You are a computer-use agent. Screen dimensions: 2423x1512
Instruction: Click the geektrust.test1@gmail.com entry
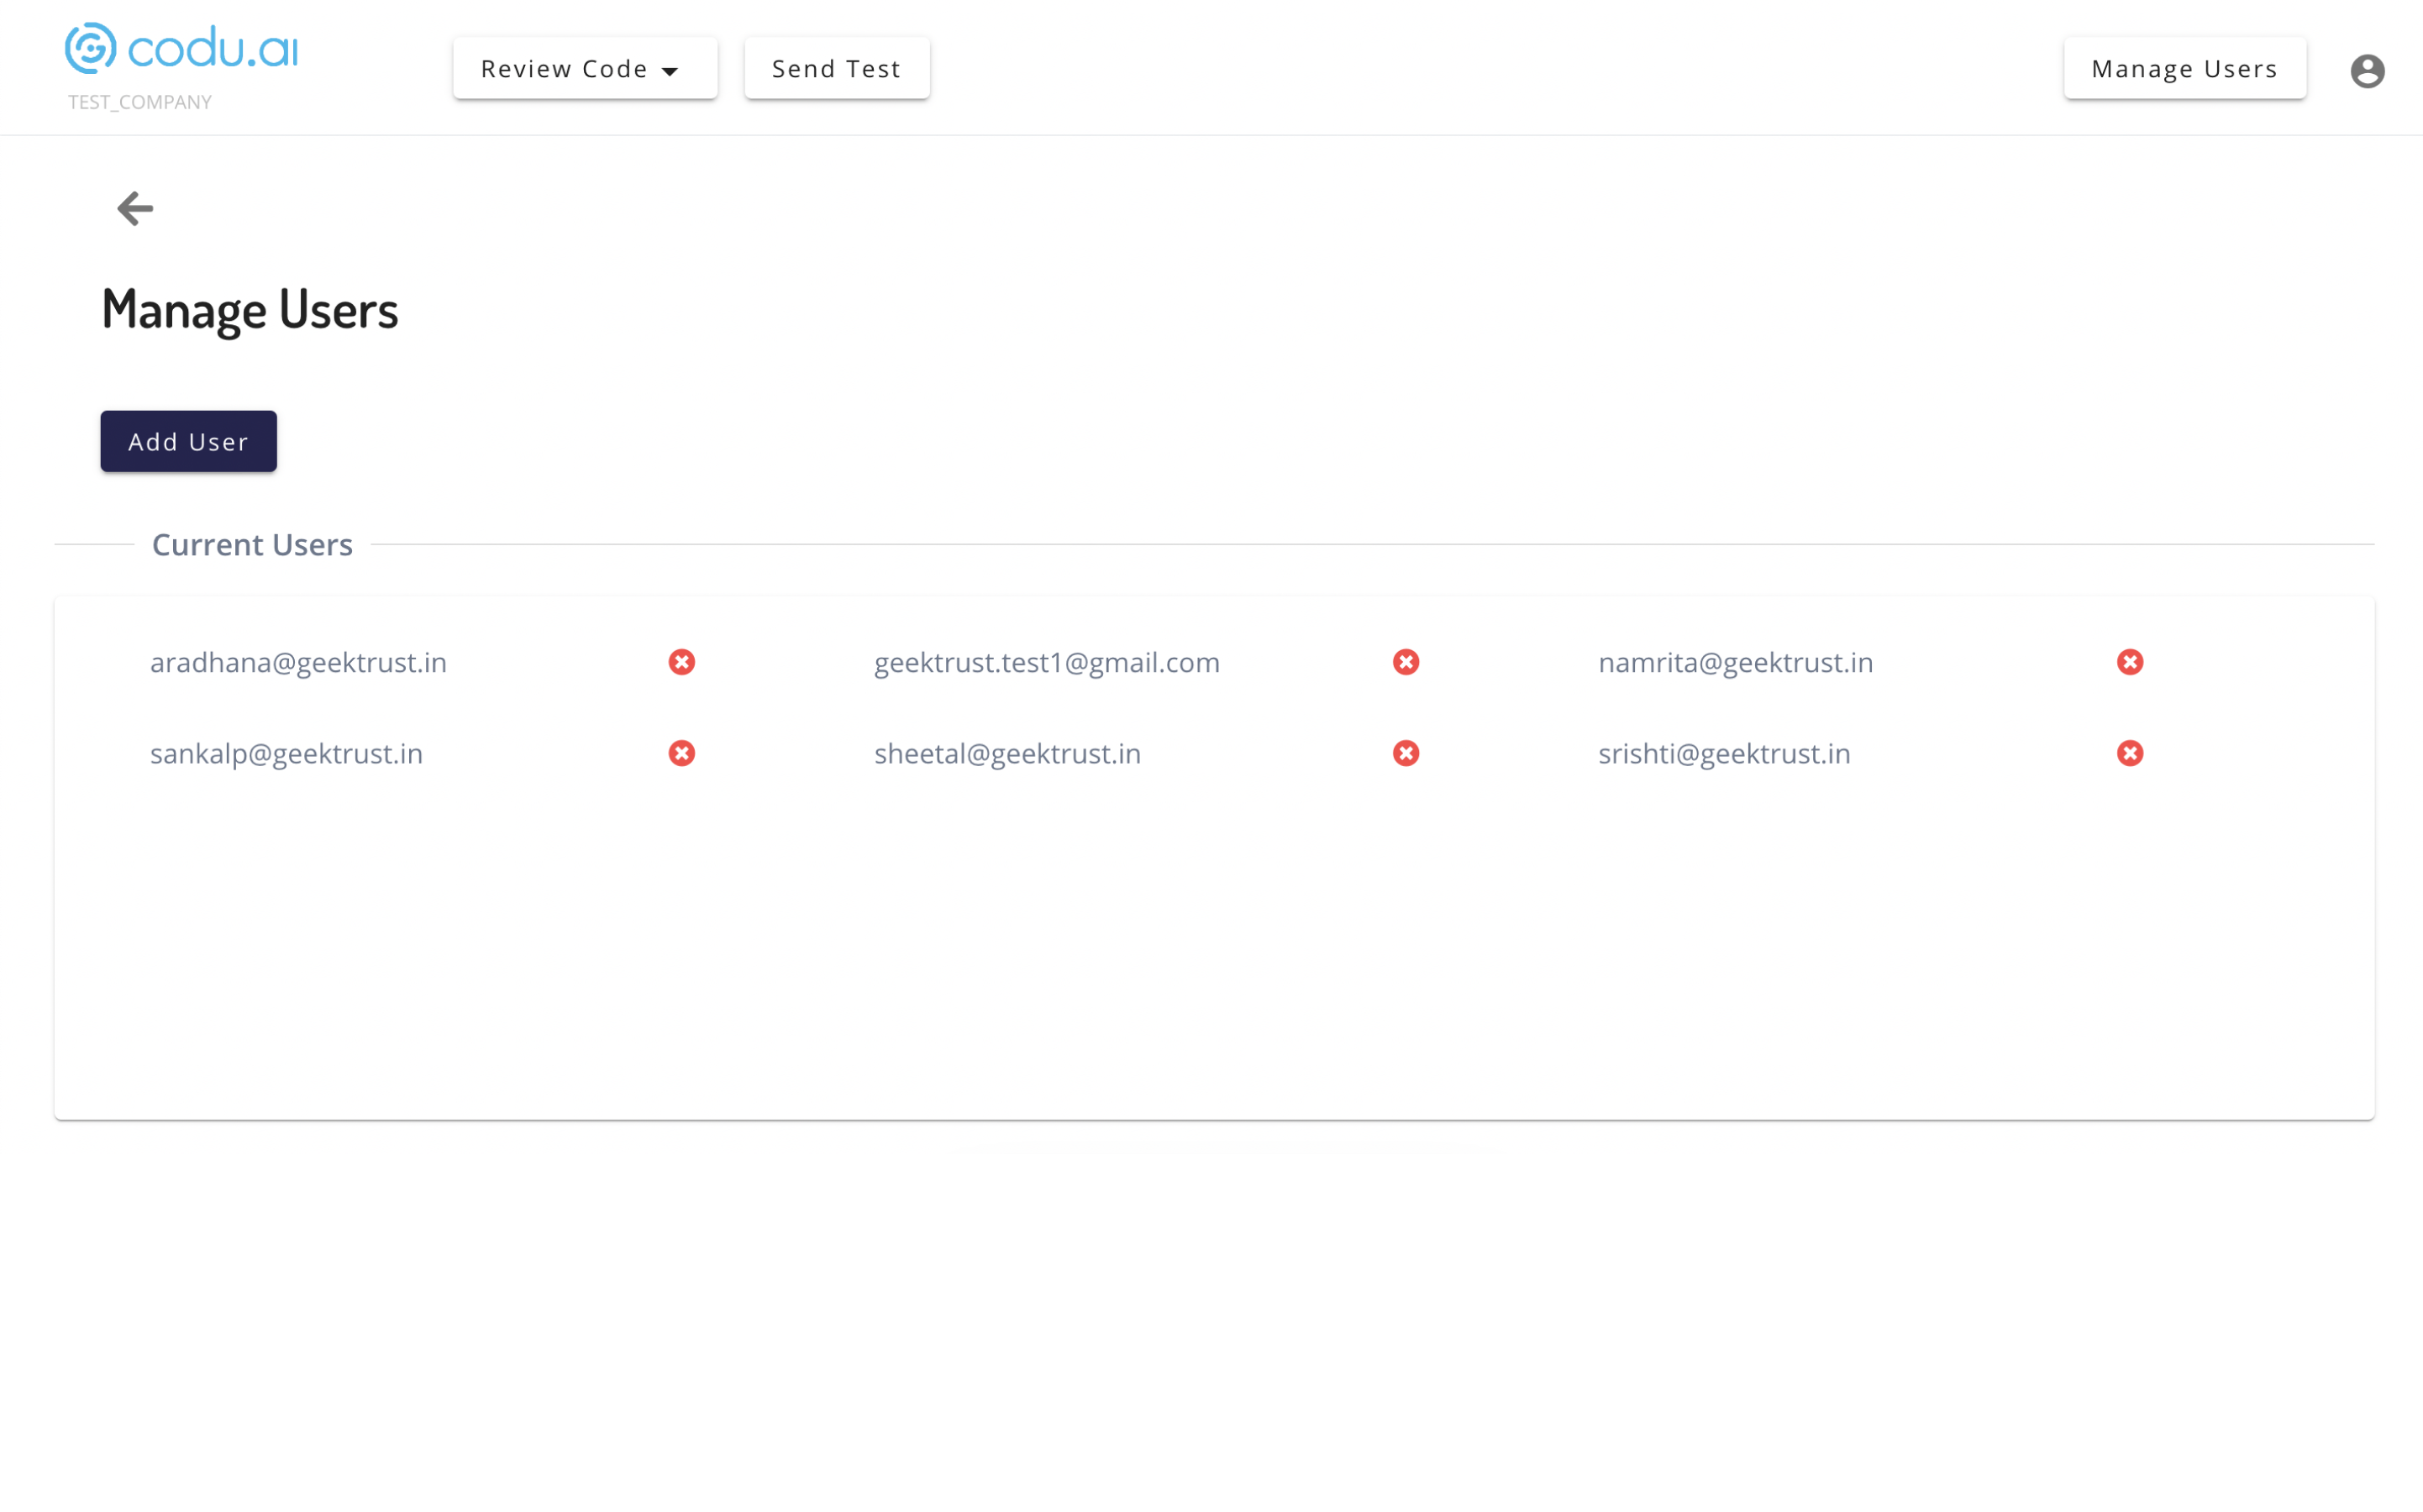pos(1046,662)
